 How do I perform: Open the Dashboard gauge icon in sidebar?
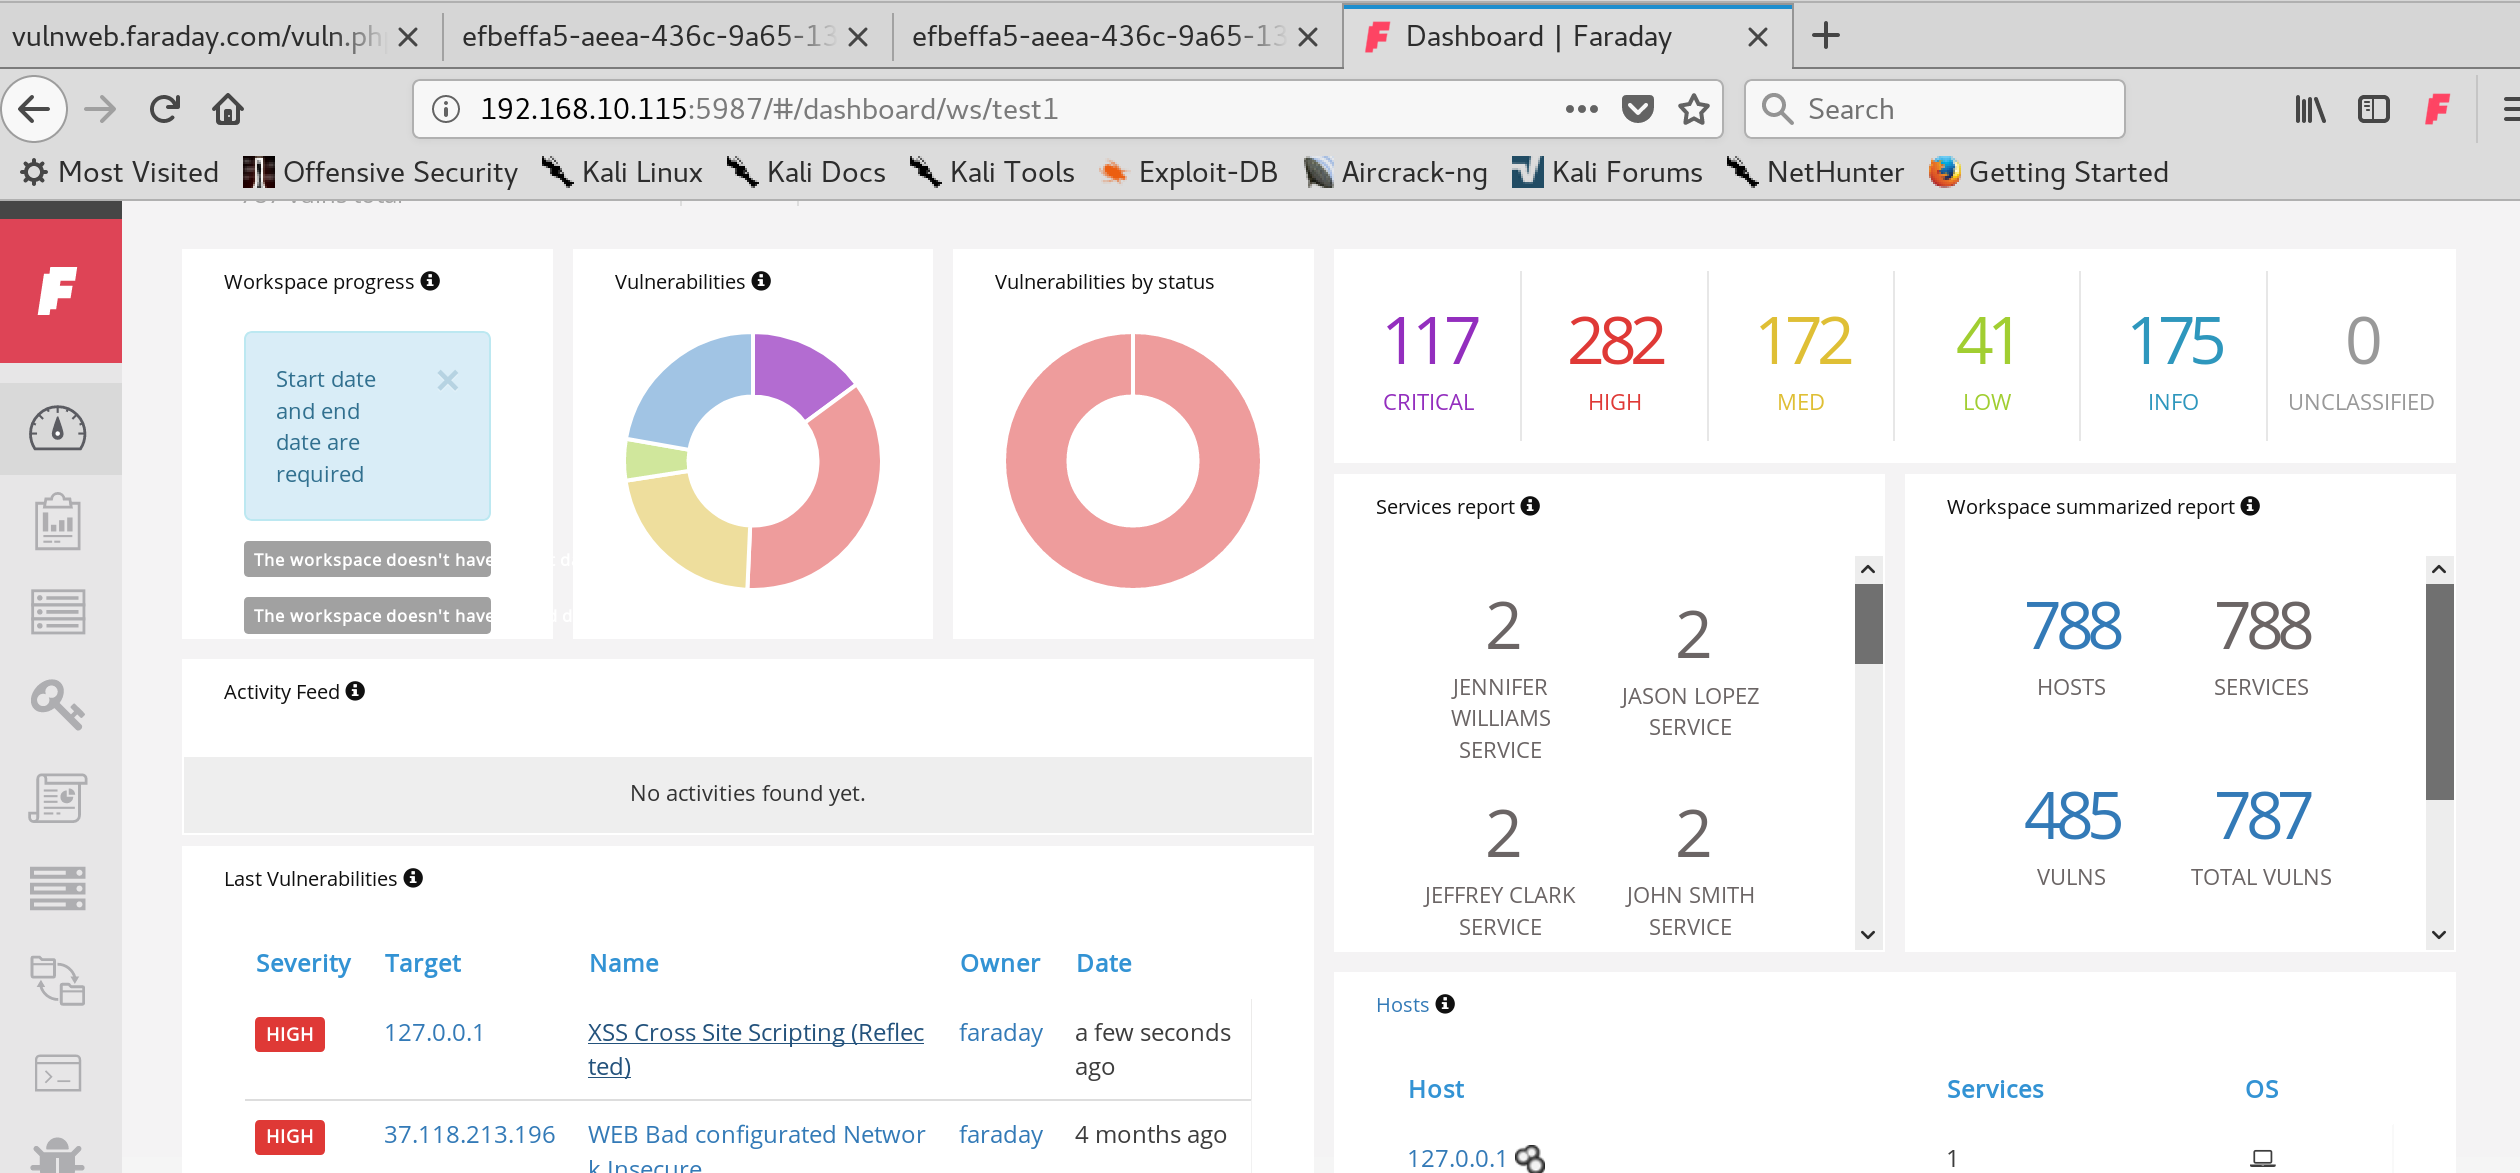pyautogui.click(x=58, y=429)
